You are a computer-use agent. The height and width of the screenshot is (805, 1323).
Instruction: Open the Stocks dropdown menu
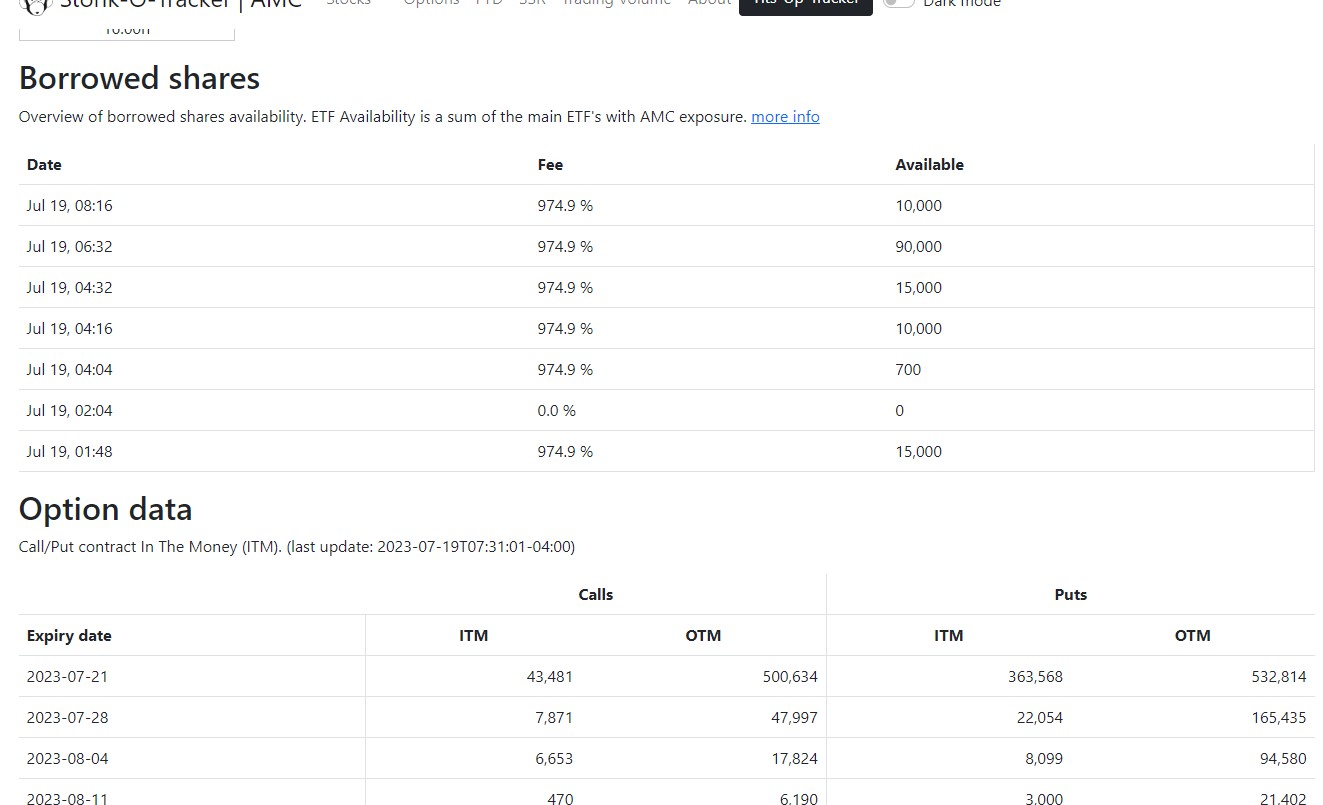pos(349,3)
